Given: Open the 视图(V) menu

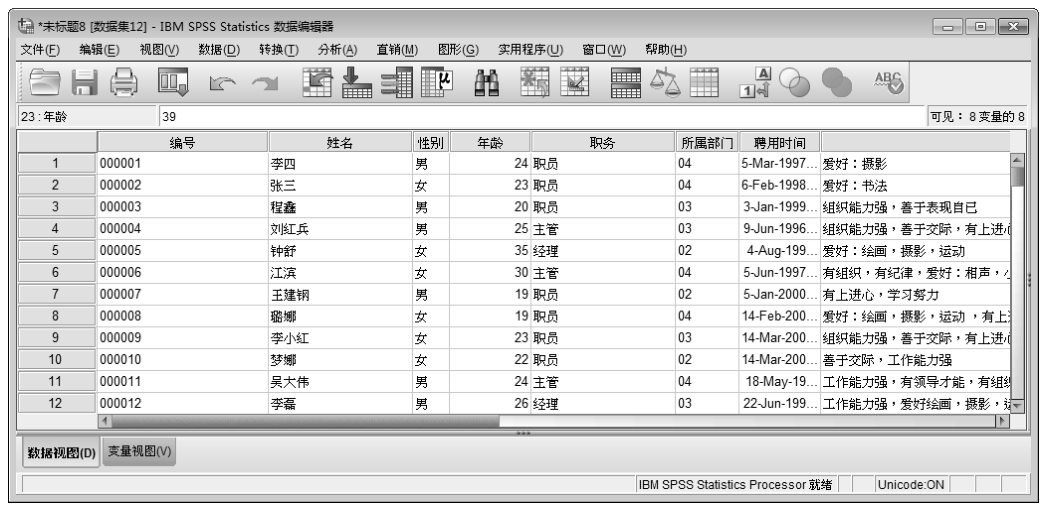Looking at the screenshot, I should (x=159, y=50).
